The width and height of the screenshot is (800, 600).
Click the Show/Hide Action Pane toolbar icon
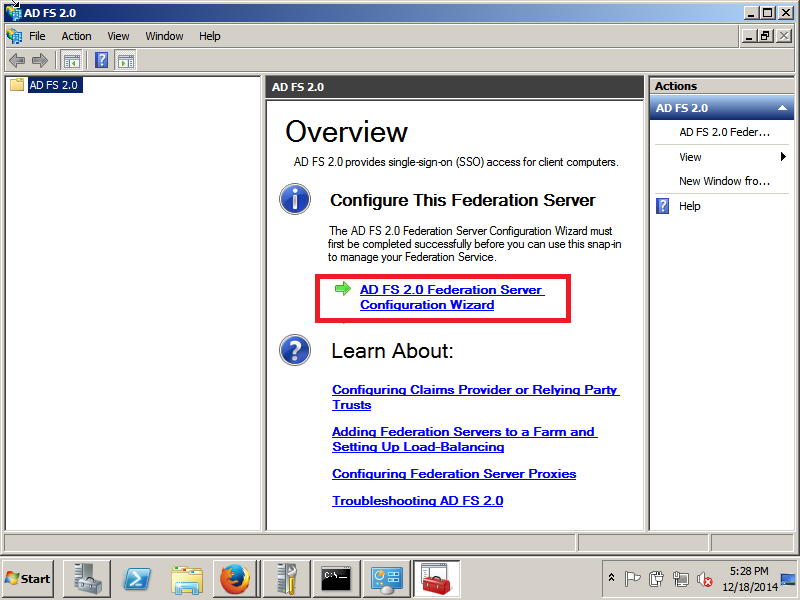click(125, 60)
